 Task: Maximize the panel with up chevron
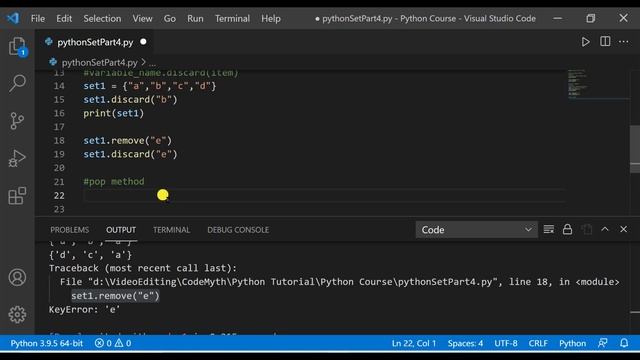(x=605, y=229)
